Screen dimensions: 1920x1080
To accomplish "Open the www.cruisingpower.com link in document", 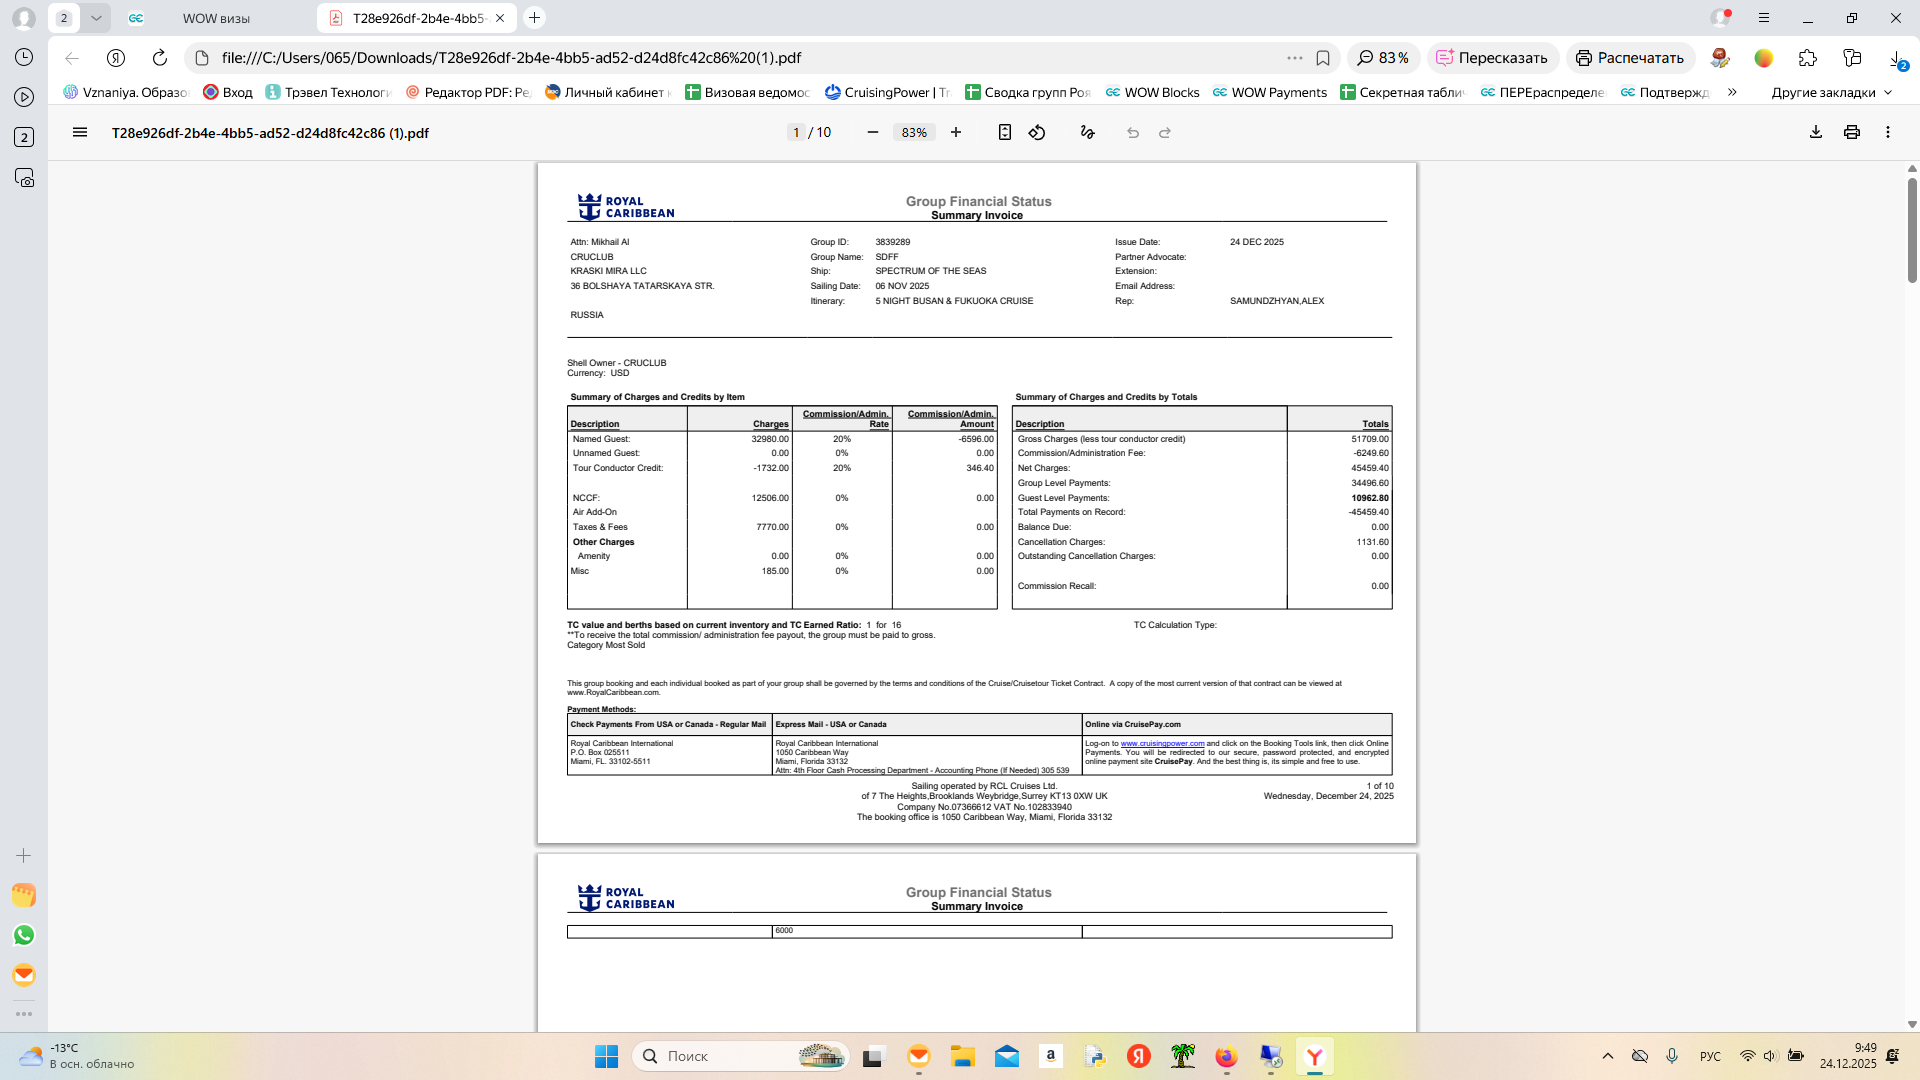I will coord(1162,743).
